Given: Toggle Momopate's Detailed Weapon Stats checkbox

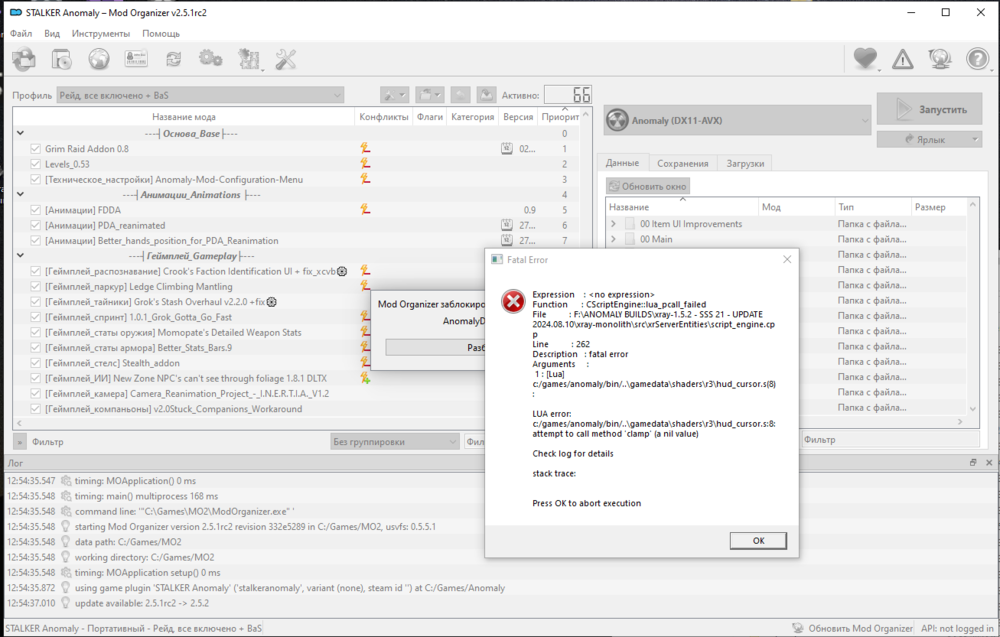Looking at the screenshot, I should click(x=35, y=332).
